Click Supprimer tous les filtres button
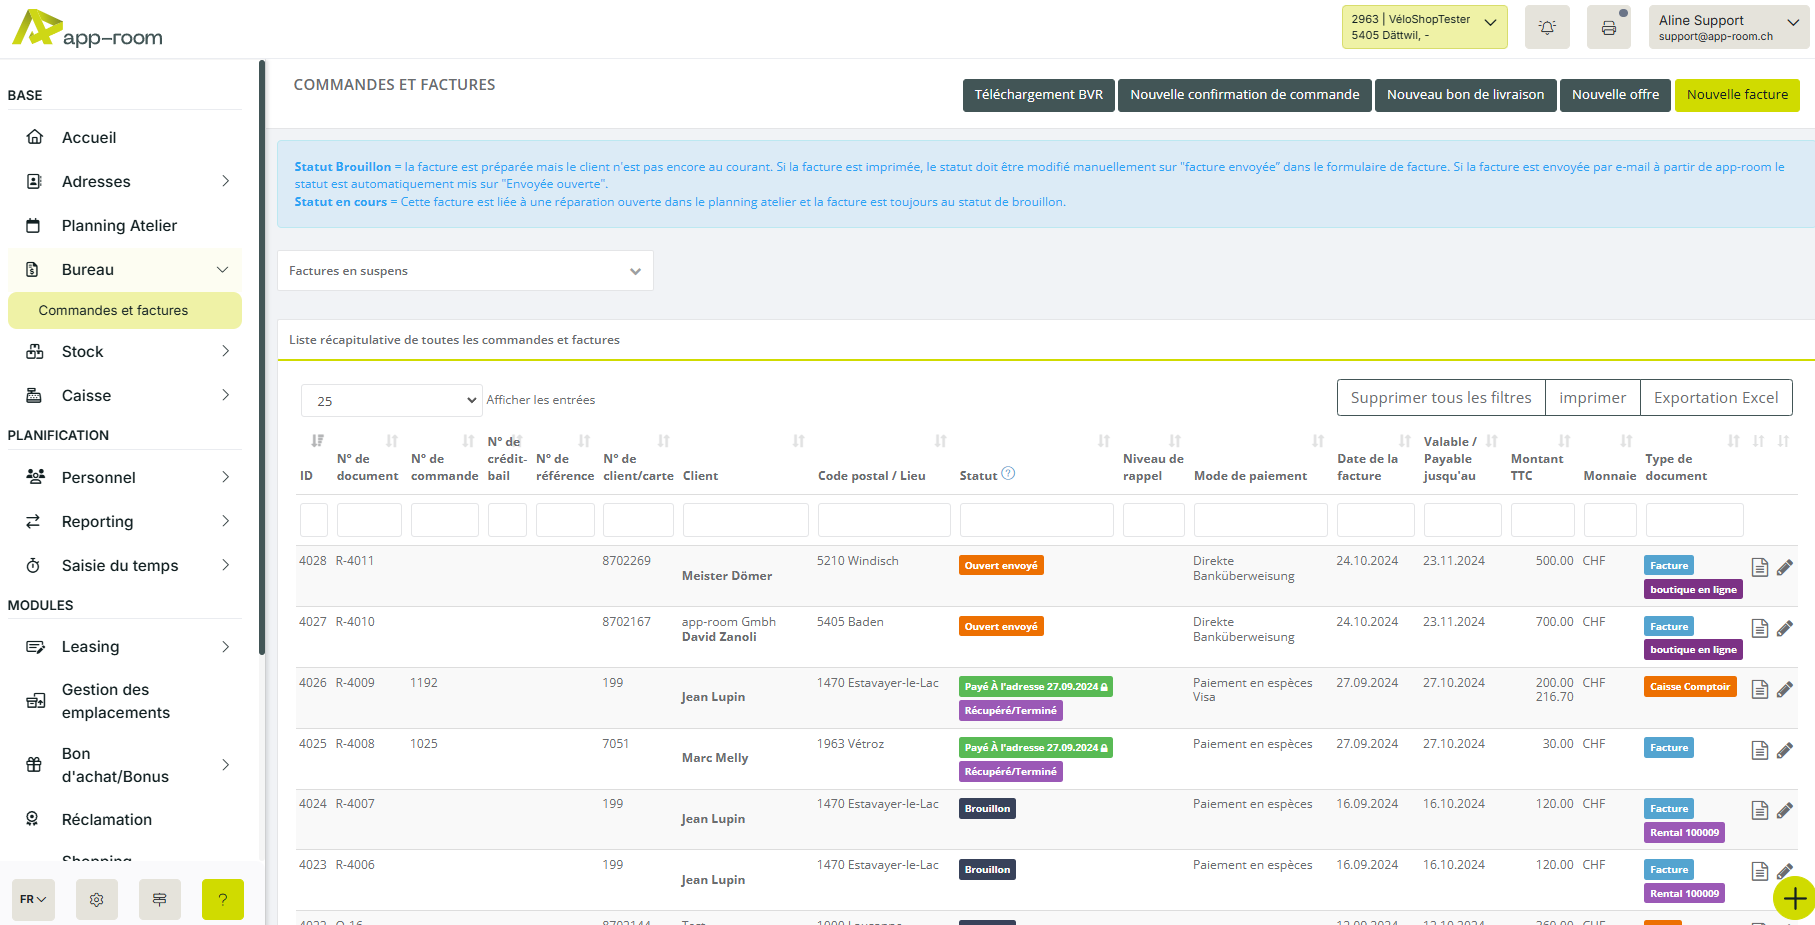Viewport: 1815px width, 925px height. [x=1440, y=398]
